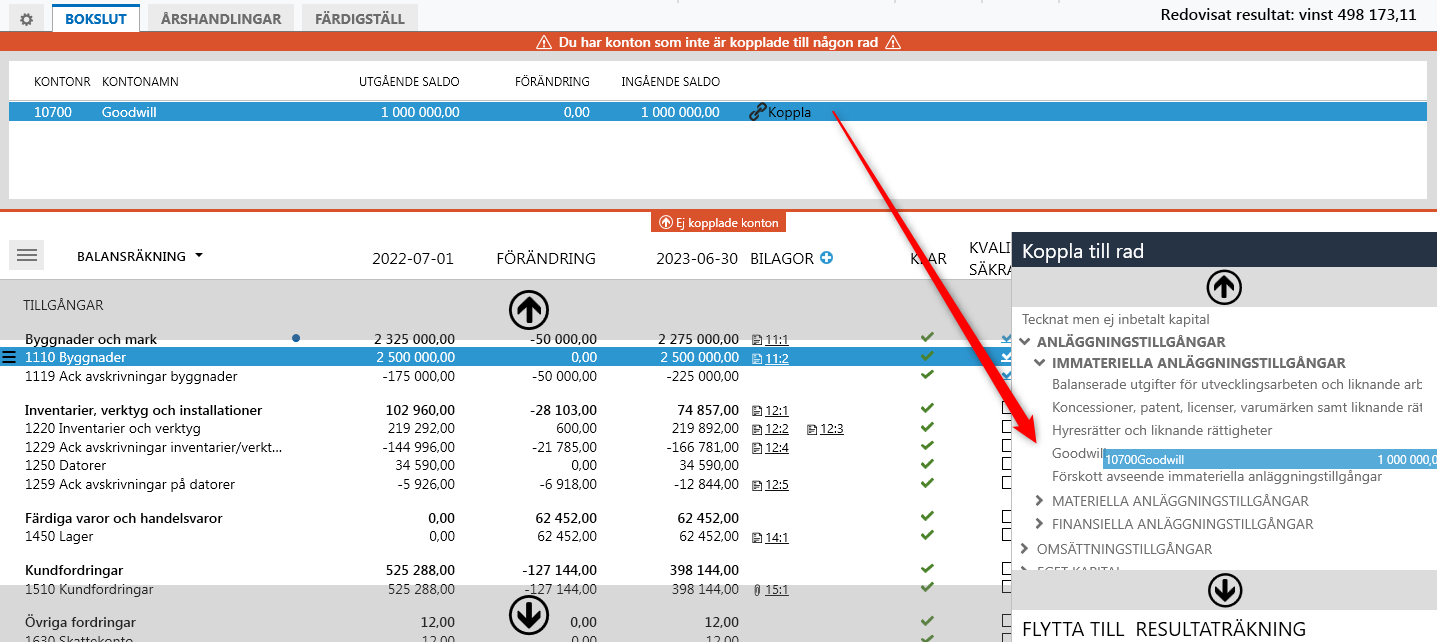Click the blue dot on Byggnader och mark row
Viewport: 1437px width, 642px height.
296,339
